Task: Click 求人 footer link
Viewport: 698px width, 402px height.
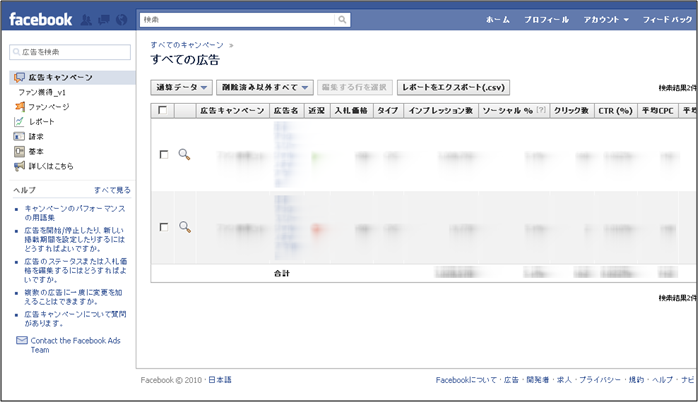Action: click(x=564, y=380)
